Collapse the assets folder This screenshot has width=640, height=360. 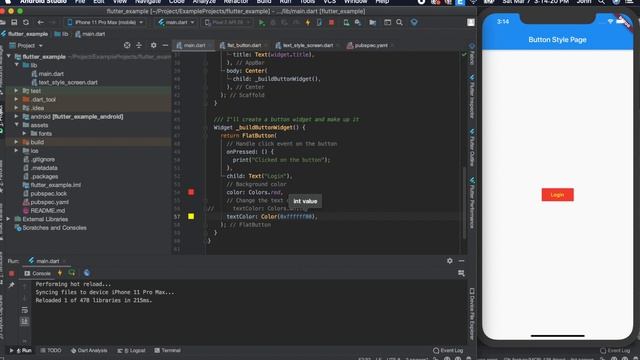click(17, 125)
